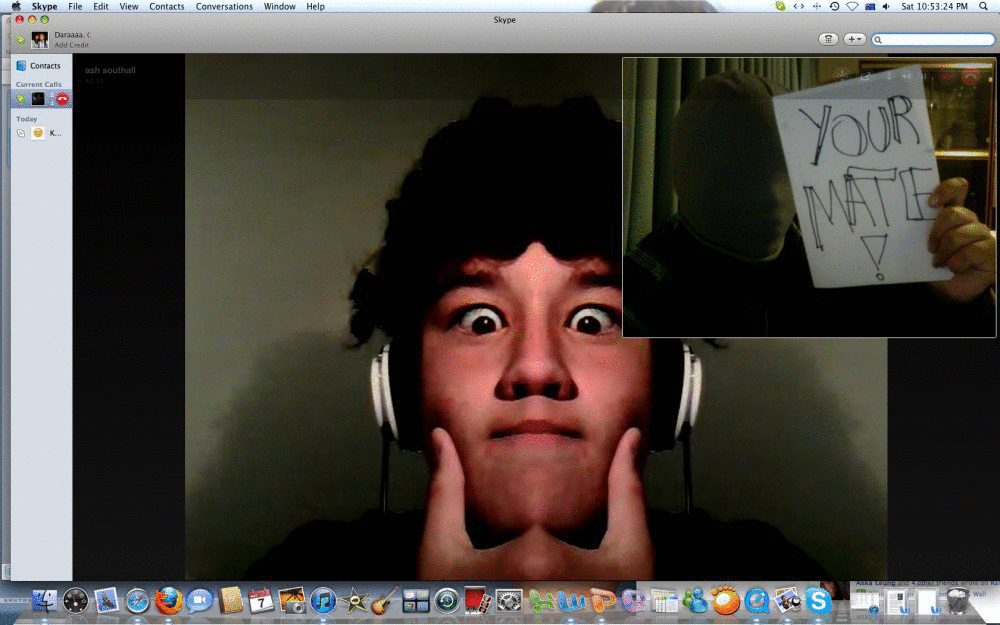
Task: Launch iTunes from the Dock
Action: coord(322,601)
